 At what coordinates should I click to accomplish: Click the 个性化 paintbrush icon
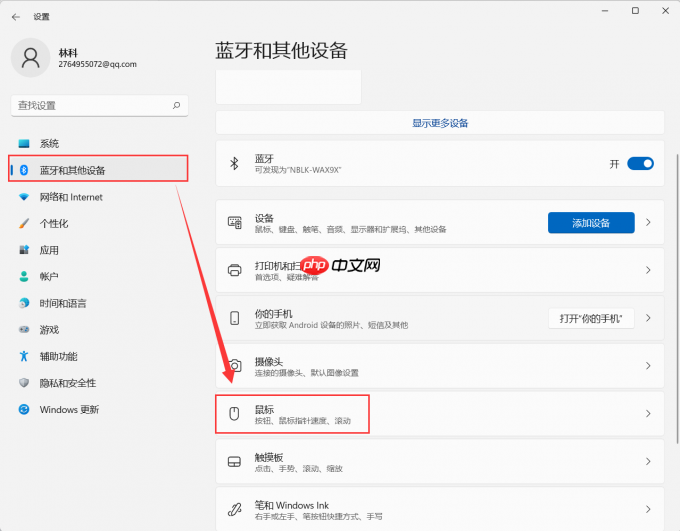click(24, 223)
